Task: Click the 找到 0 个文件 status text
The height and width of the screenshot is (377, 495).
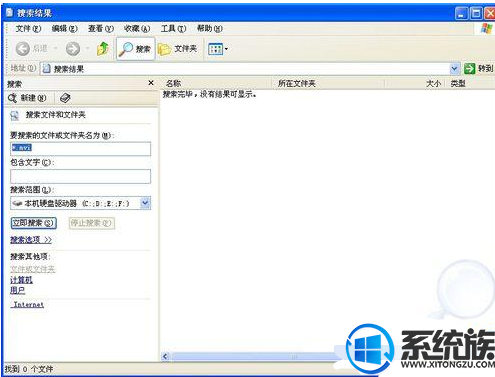Action: tap(29, 369)
